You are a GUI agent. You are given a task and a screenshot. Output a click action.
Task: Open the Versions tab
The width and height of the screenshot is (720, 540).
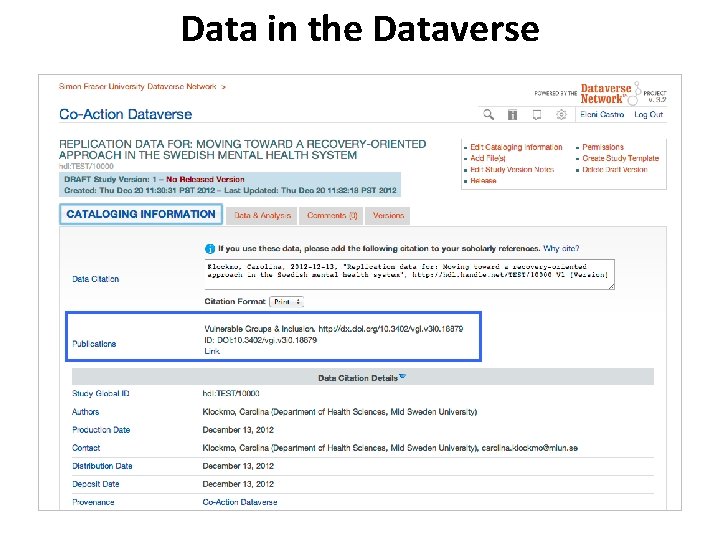(x=388, y=215)
